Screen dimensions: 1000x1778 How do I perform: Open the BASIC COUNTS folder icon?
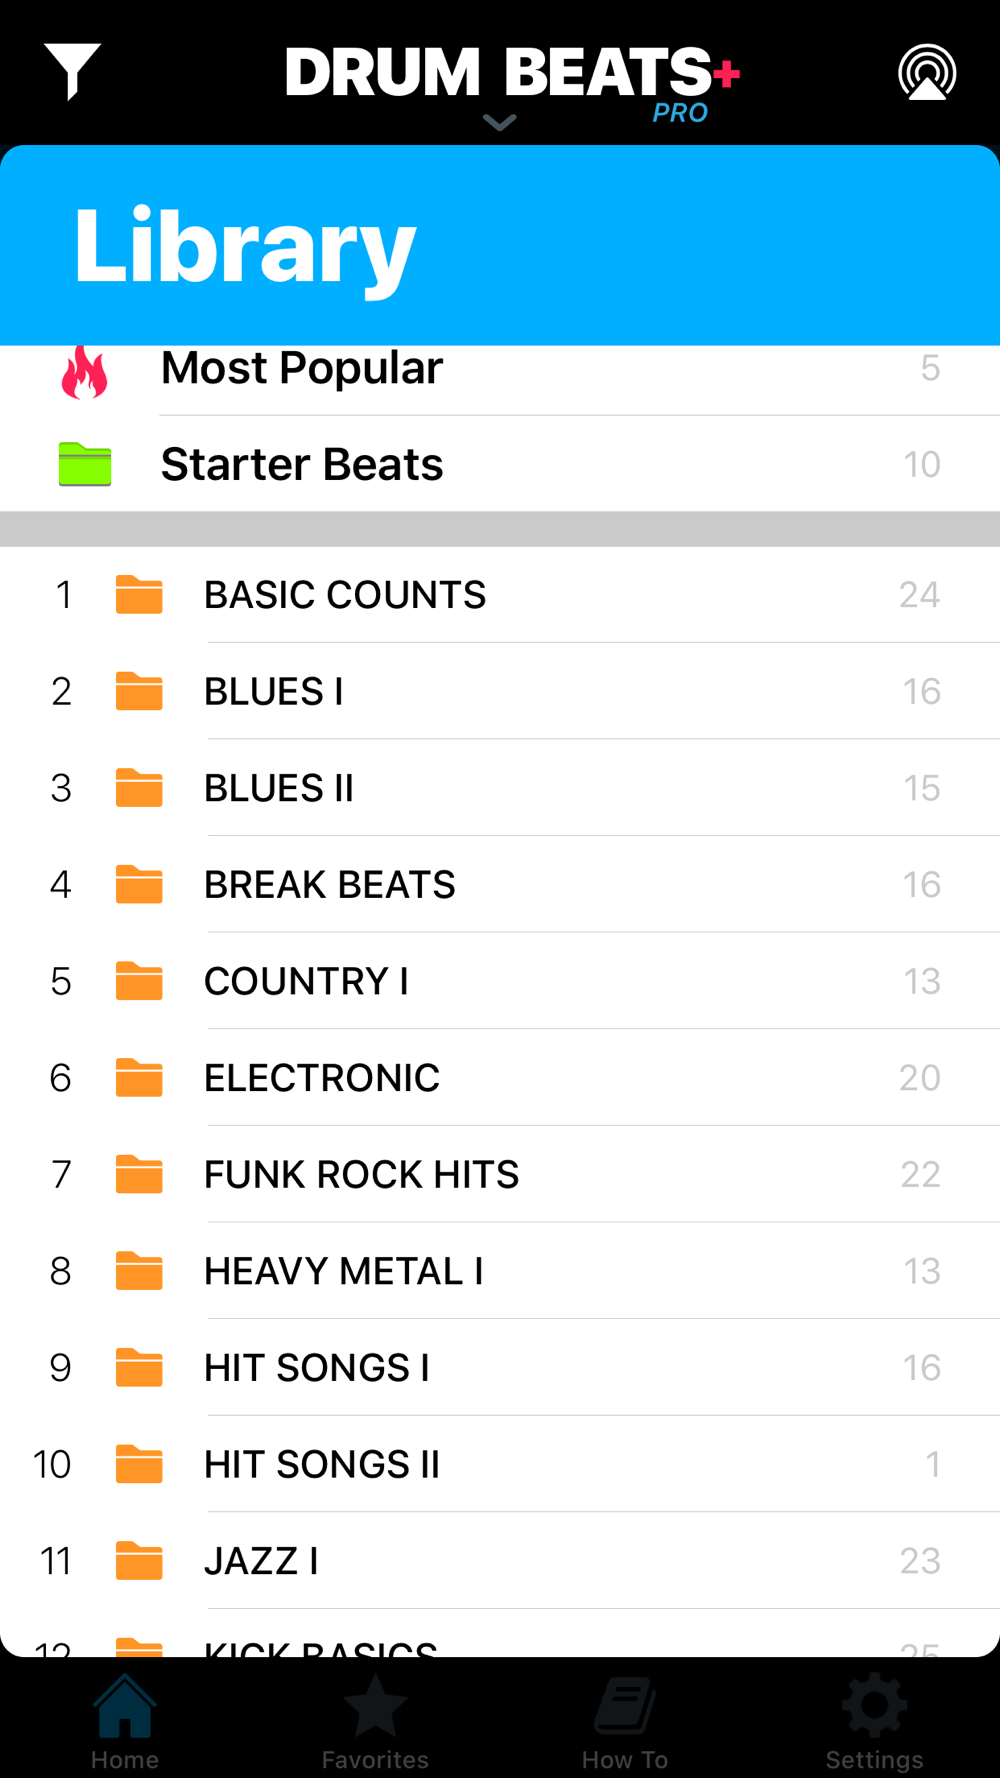tap(139, 595)
